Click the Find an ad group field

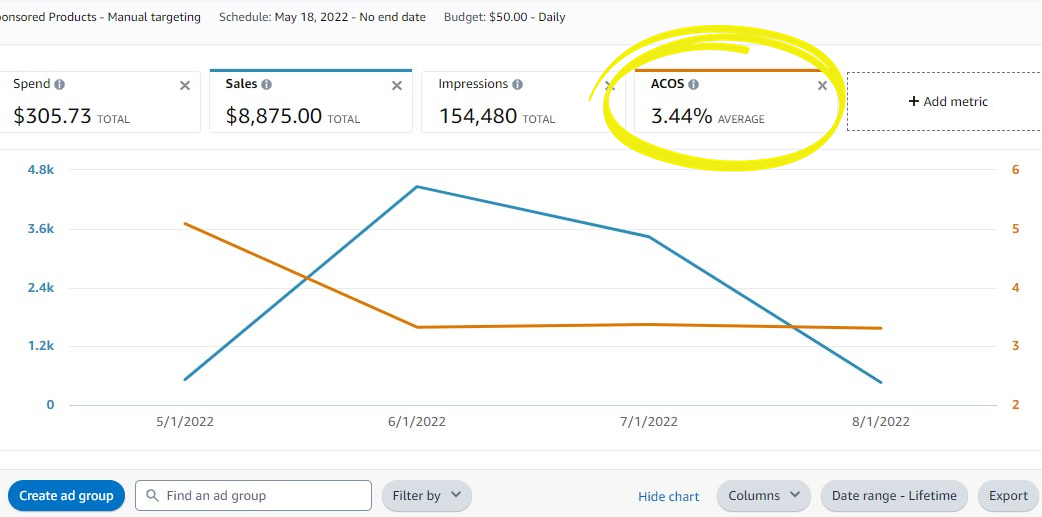pyautogui.click(x=264, y=495)
